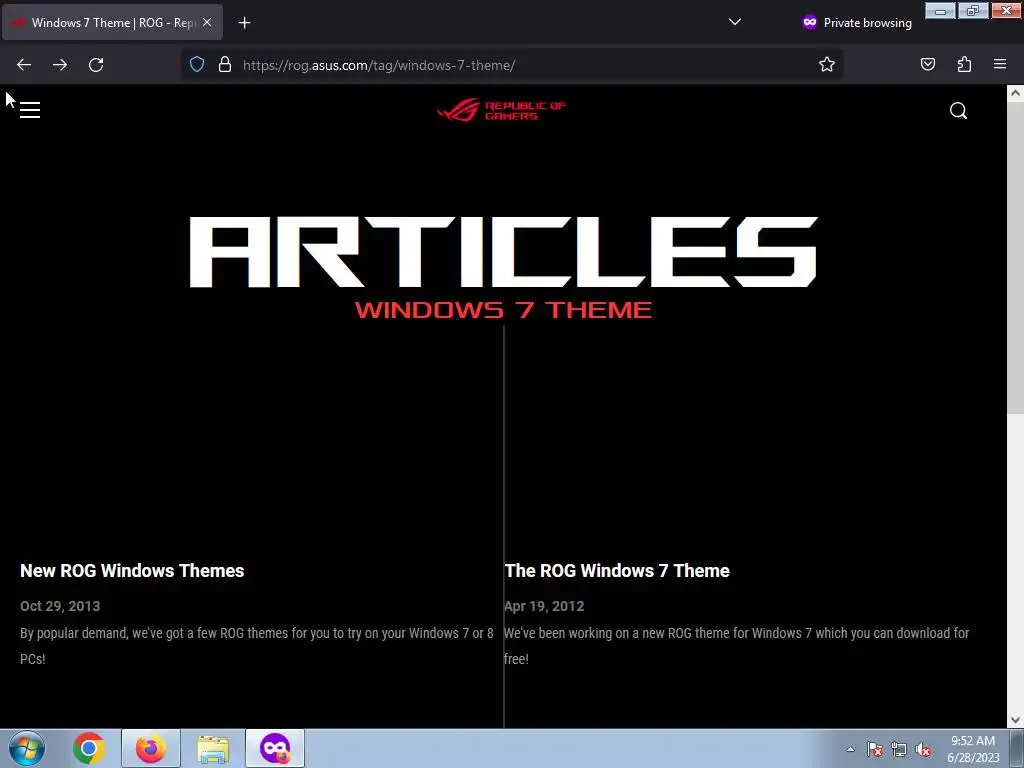Click the scrollbar up arrow

[1015, 93]
